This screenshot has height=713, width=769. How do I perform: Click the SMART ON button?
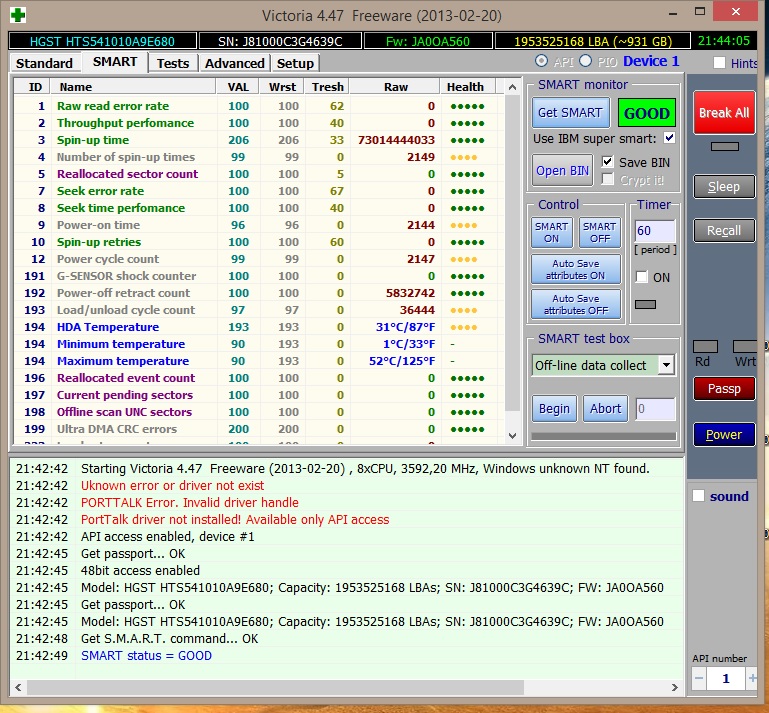pos(551,232)
